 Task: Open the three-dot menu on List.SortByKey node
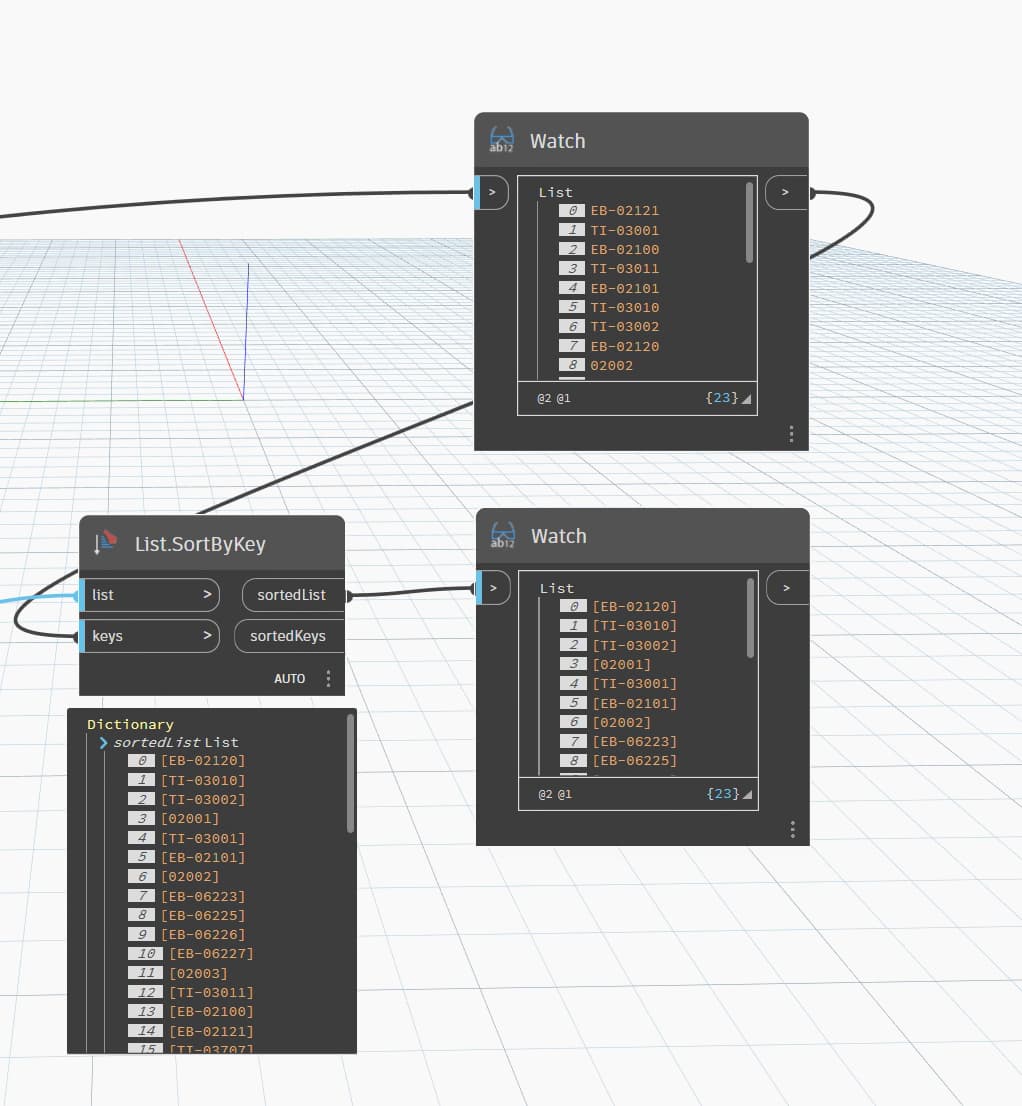tap(328, 679)
